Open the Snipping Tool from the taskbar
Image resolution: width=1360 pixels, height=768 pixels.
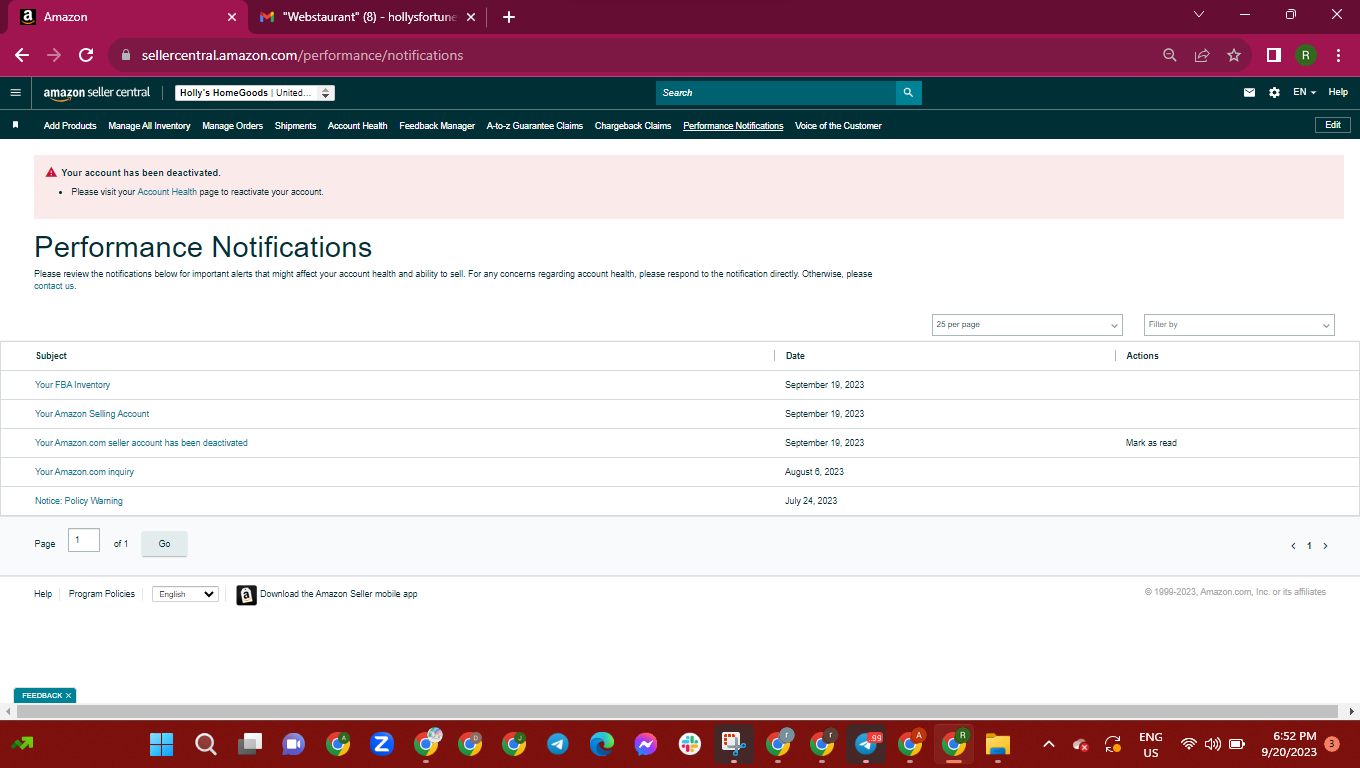(x=734, y=744)
